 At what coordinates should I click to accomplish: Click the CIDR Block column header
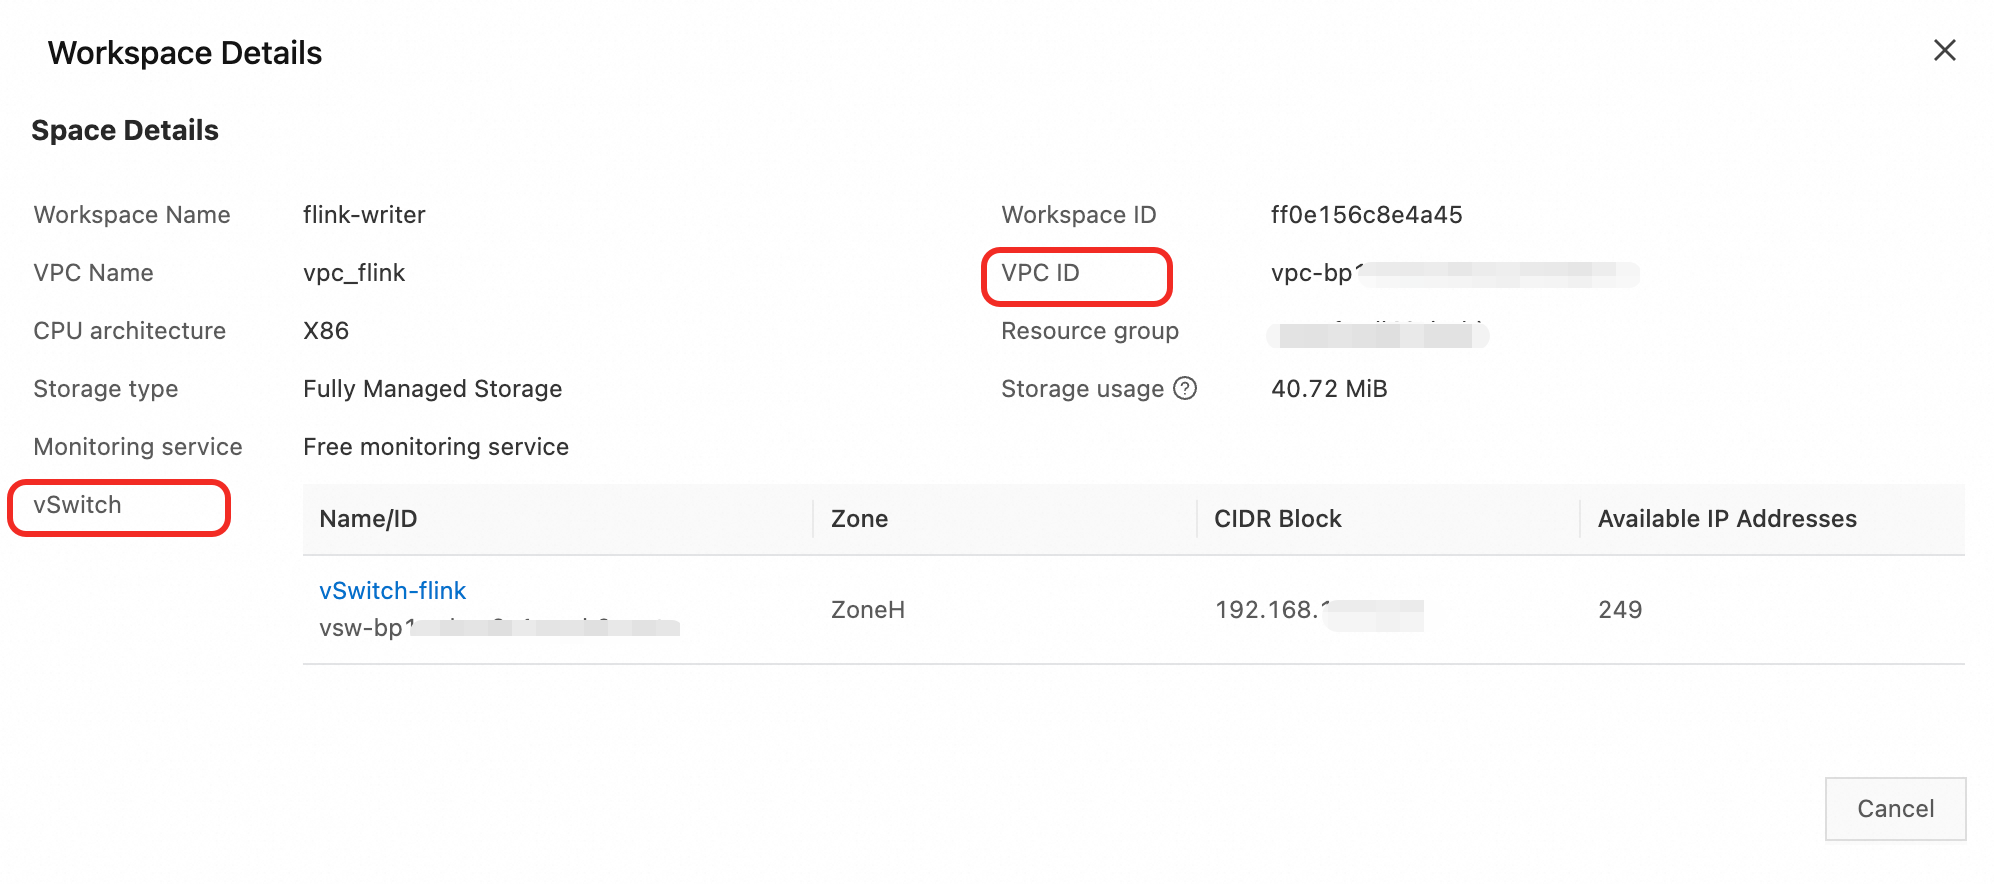[1277, 519]
